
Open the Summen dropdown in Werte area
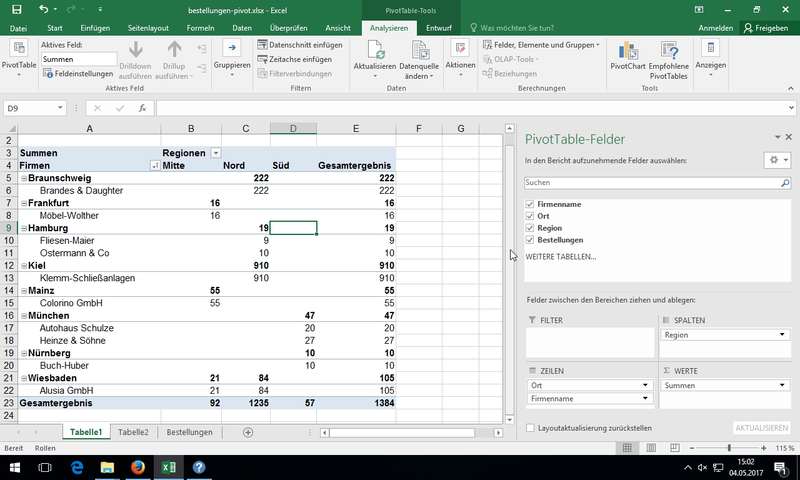(x=781, y=385)
